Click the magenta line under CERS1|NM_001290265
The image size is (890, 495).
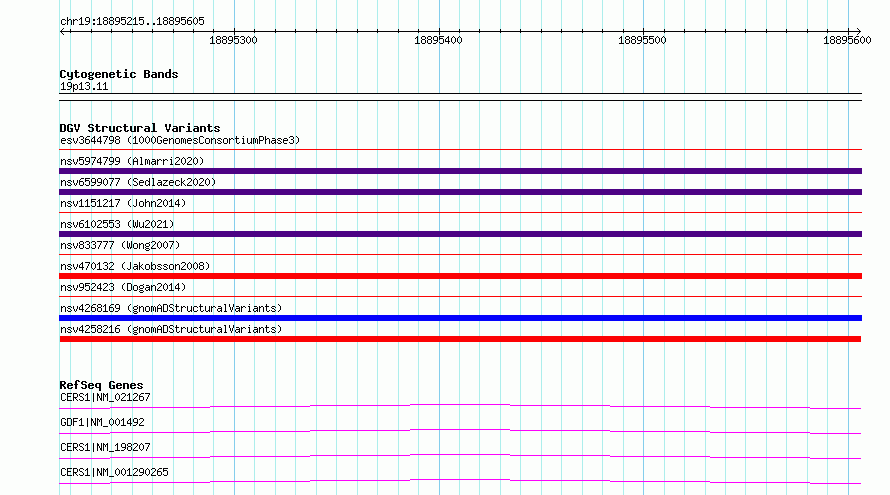point(460,481)
